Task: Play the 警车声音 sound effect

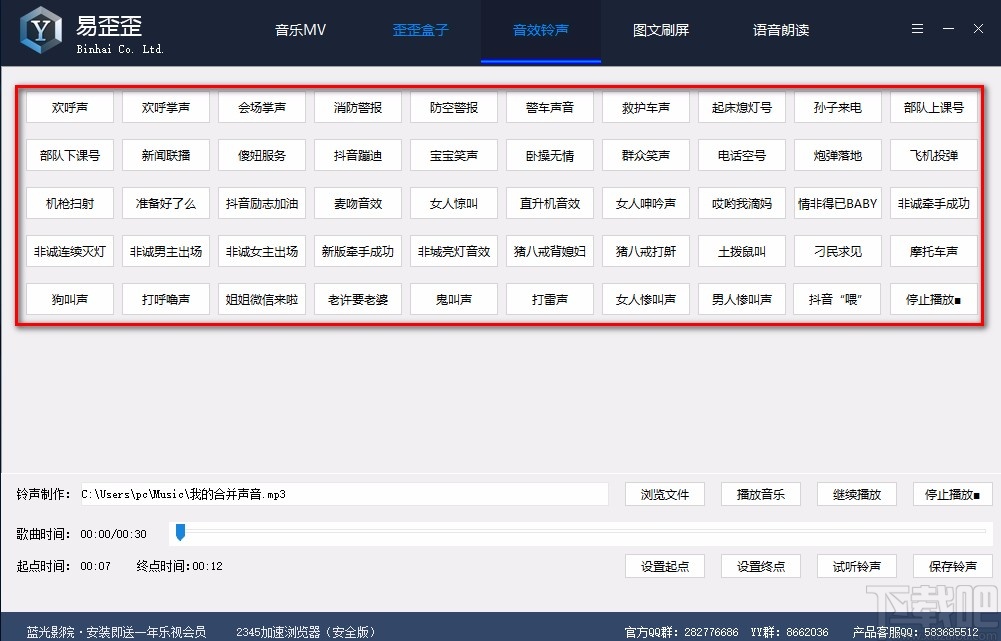Action: 549,107
